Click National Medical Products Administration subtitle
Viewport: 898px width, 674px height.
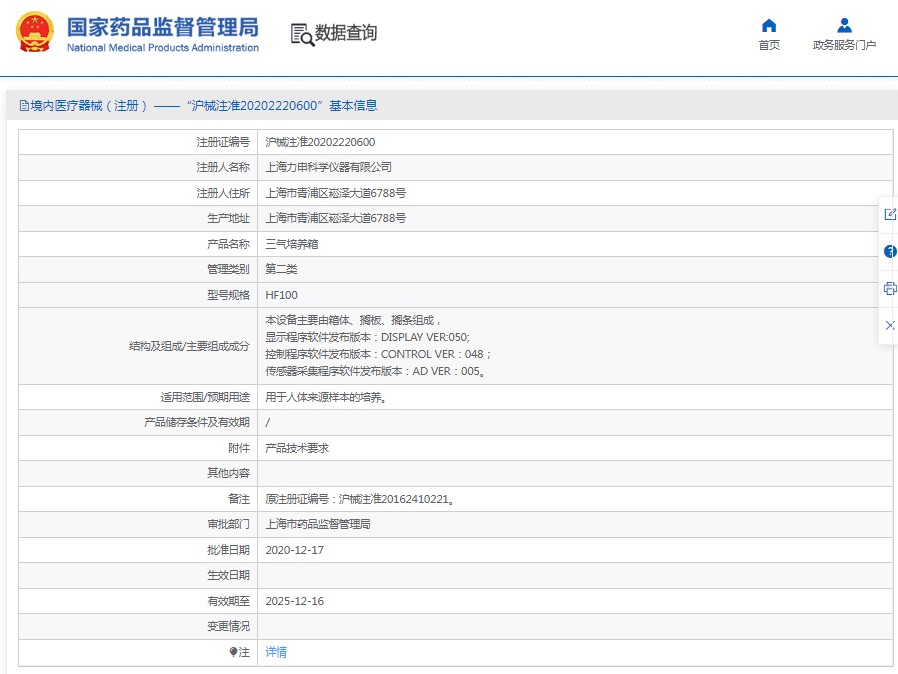tap(163, 48)
